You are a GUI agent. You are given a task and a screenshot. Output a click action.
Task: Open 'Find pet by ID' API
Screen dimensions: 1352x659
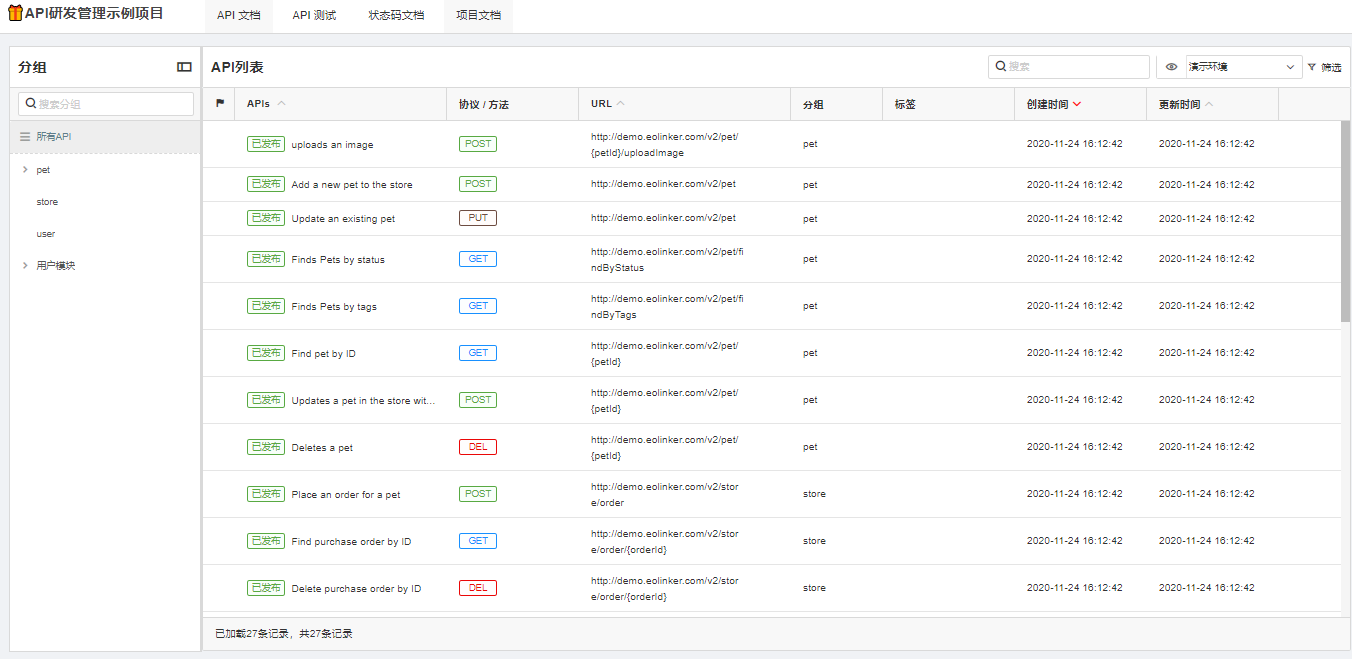[323, 354]
